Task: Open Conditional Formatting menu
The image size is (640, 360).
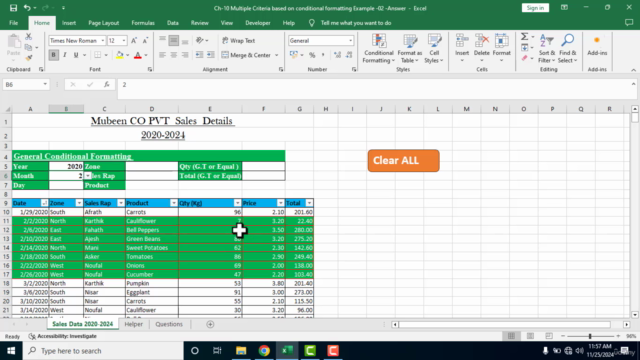Action: 379,49
